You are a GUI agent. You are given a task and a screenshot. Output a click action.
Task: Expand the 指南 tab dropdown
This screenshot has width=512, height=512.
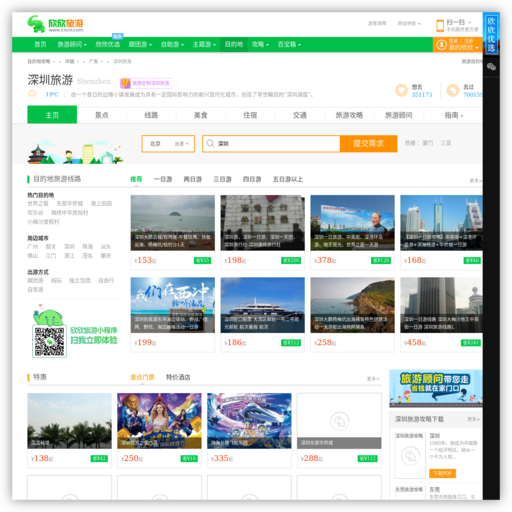(454, 115)
